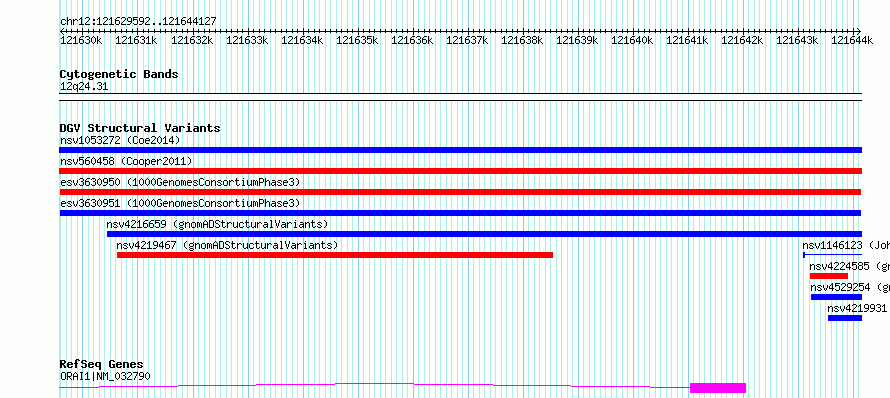Click the nsv4224585 short red bar
This screenshot has width=890, height=398.
coord(829,276)
